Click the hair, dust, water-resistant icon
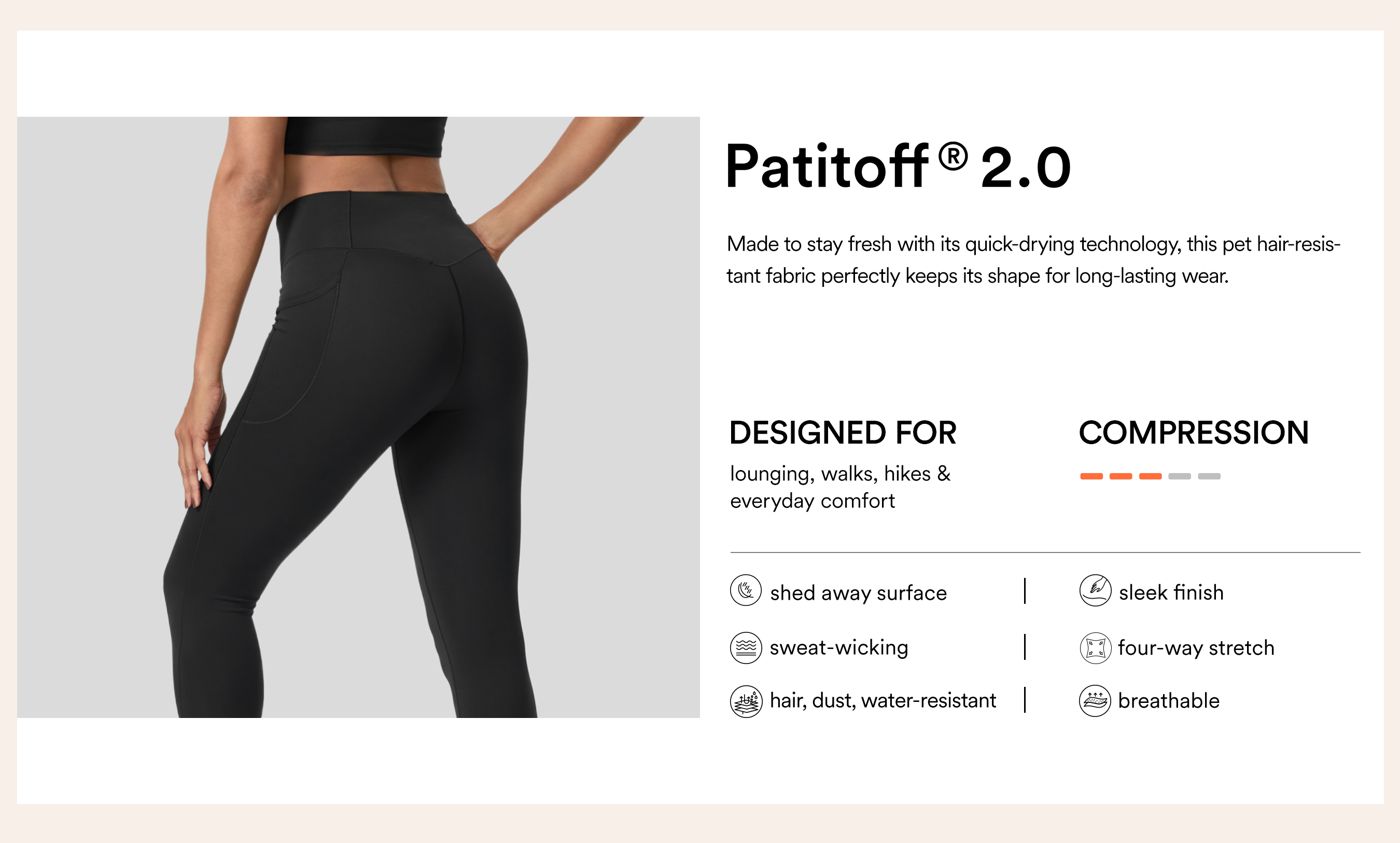Image resolution: width=1400 pixels, height=843 pixels. [746, 701]
